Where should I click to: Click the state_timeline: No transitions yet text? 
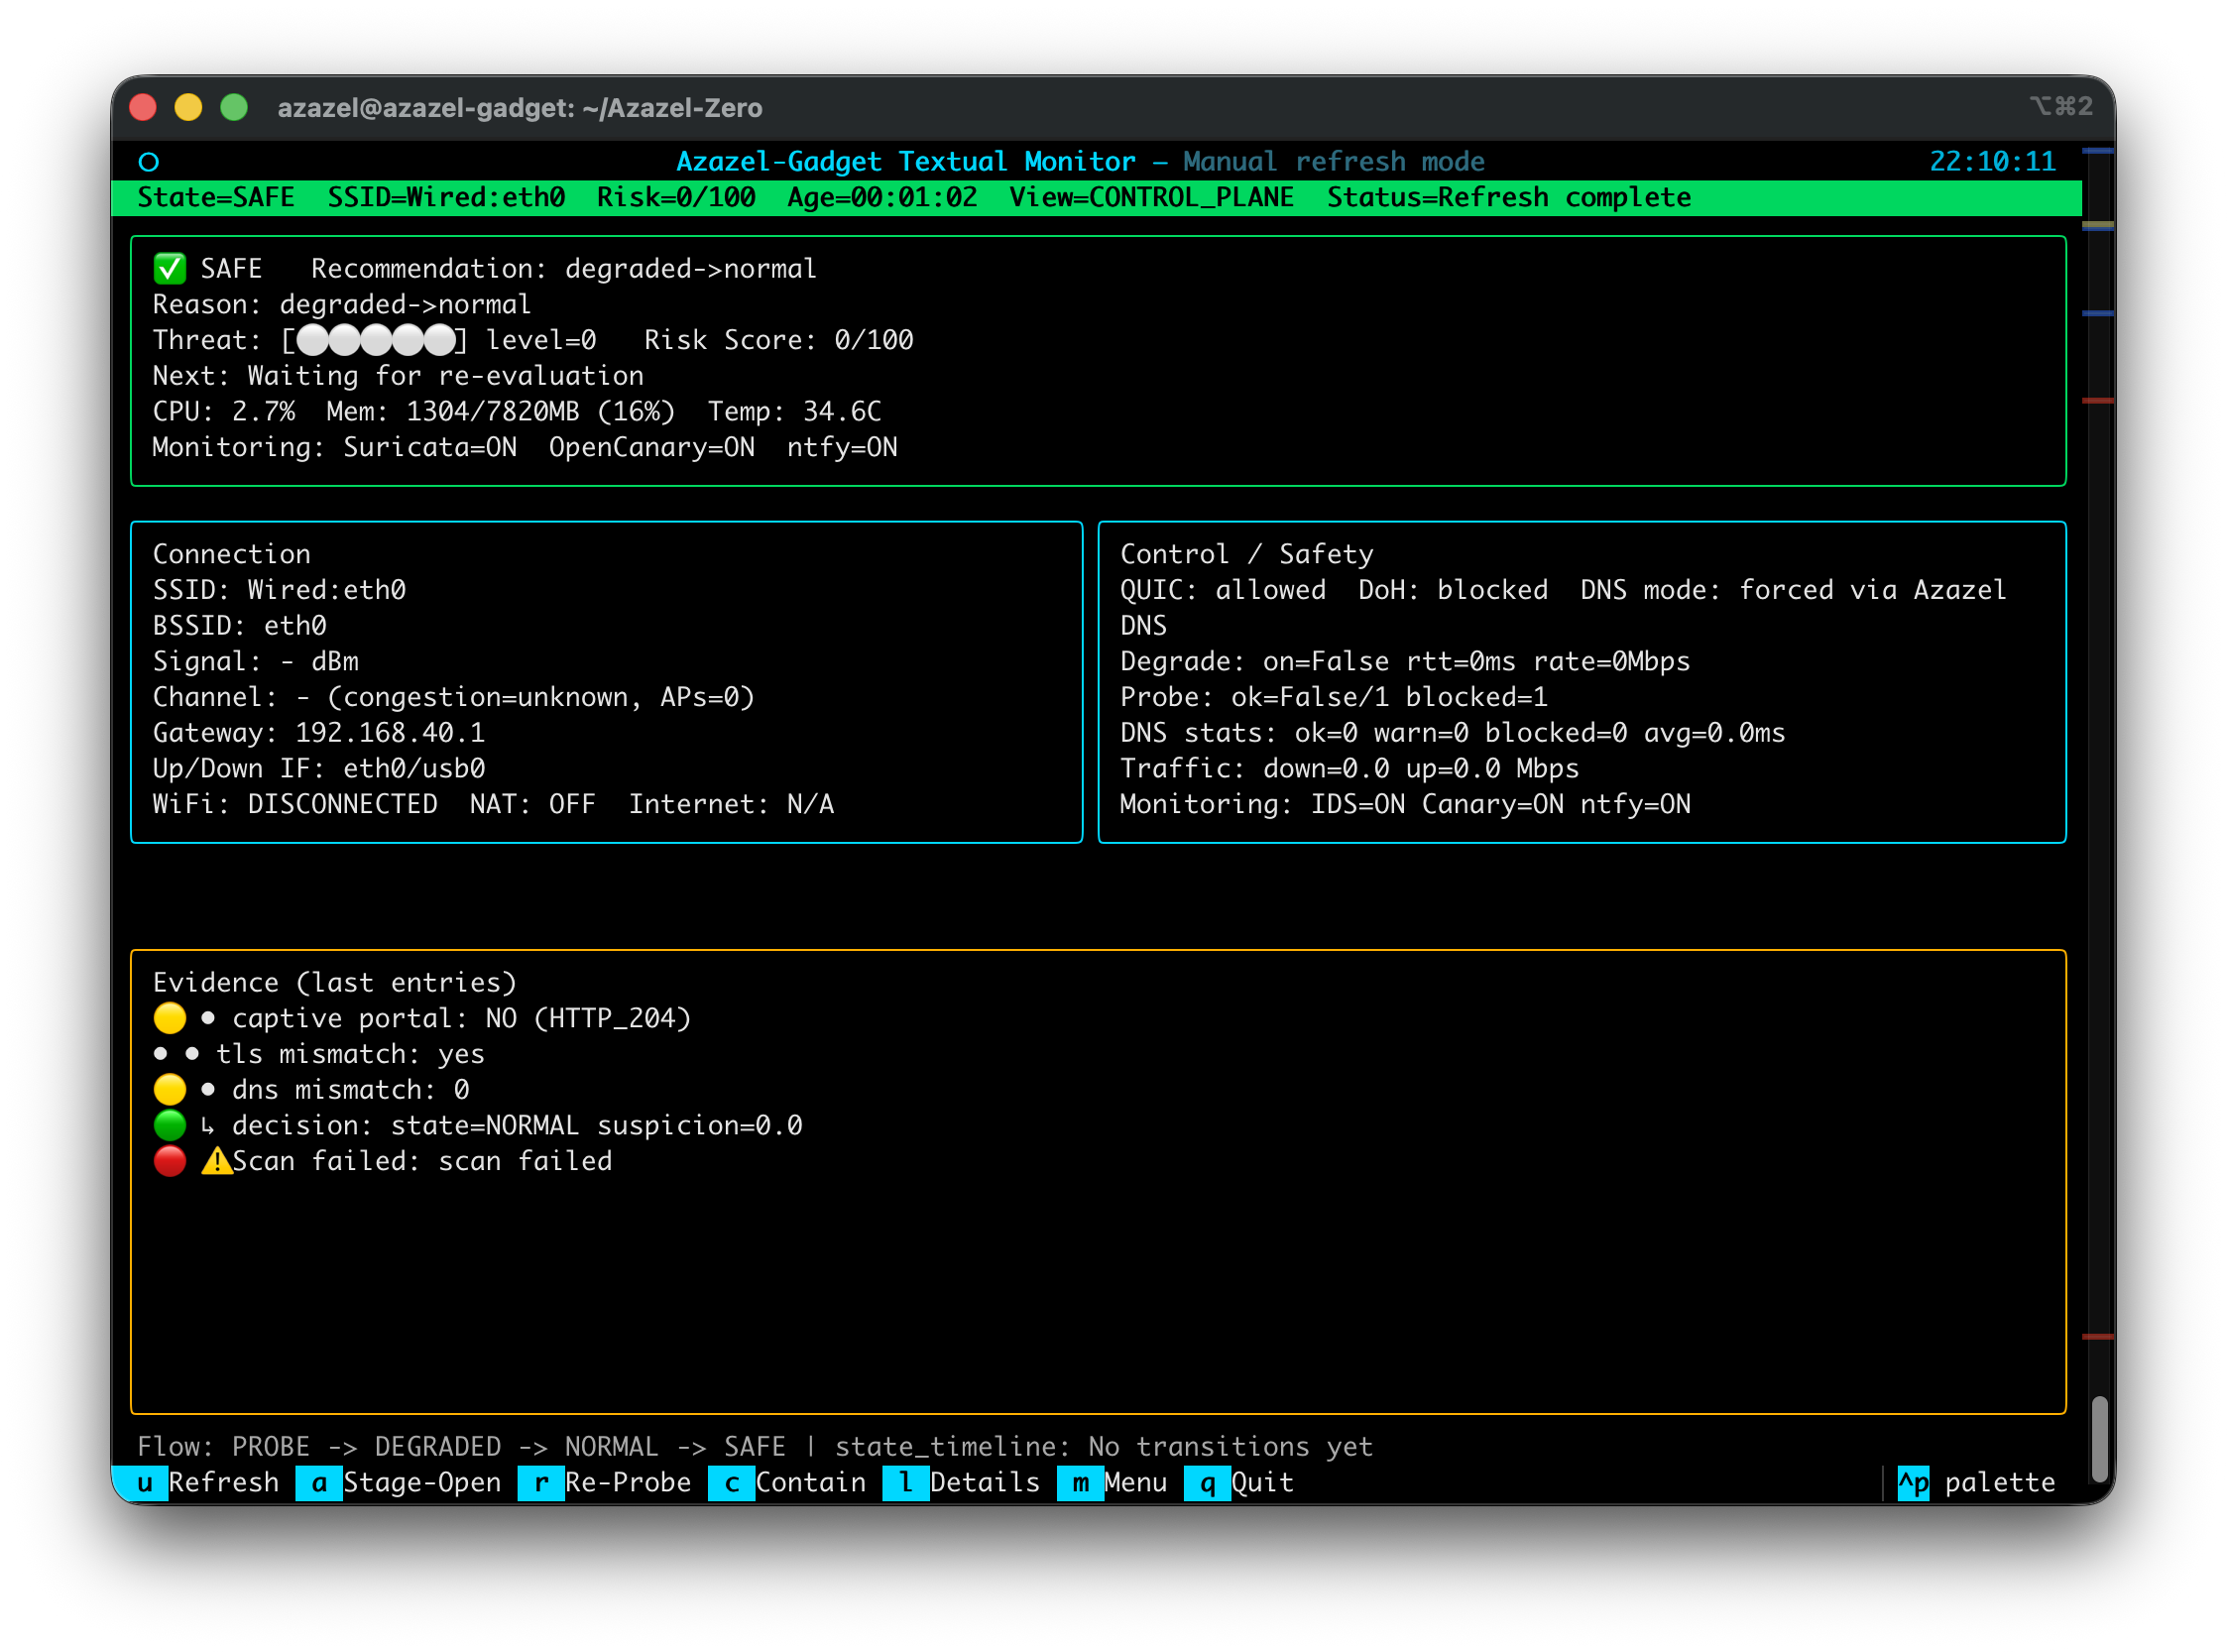(1104, 1446)
